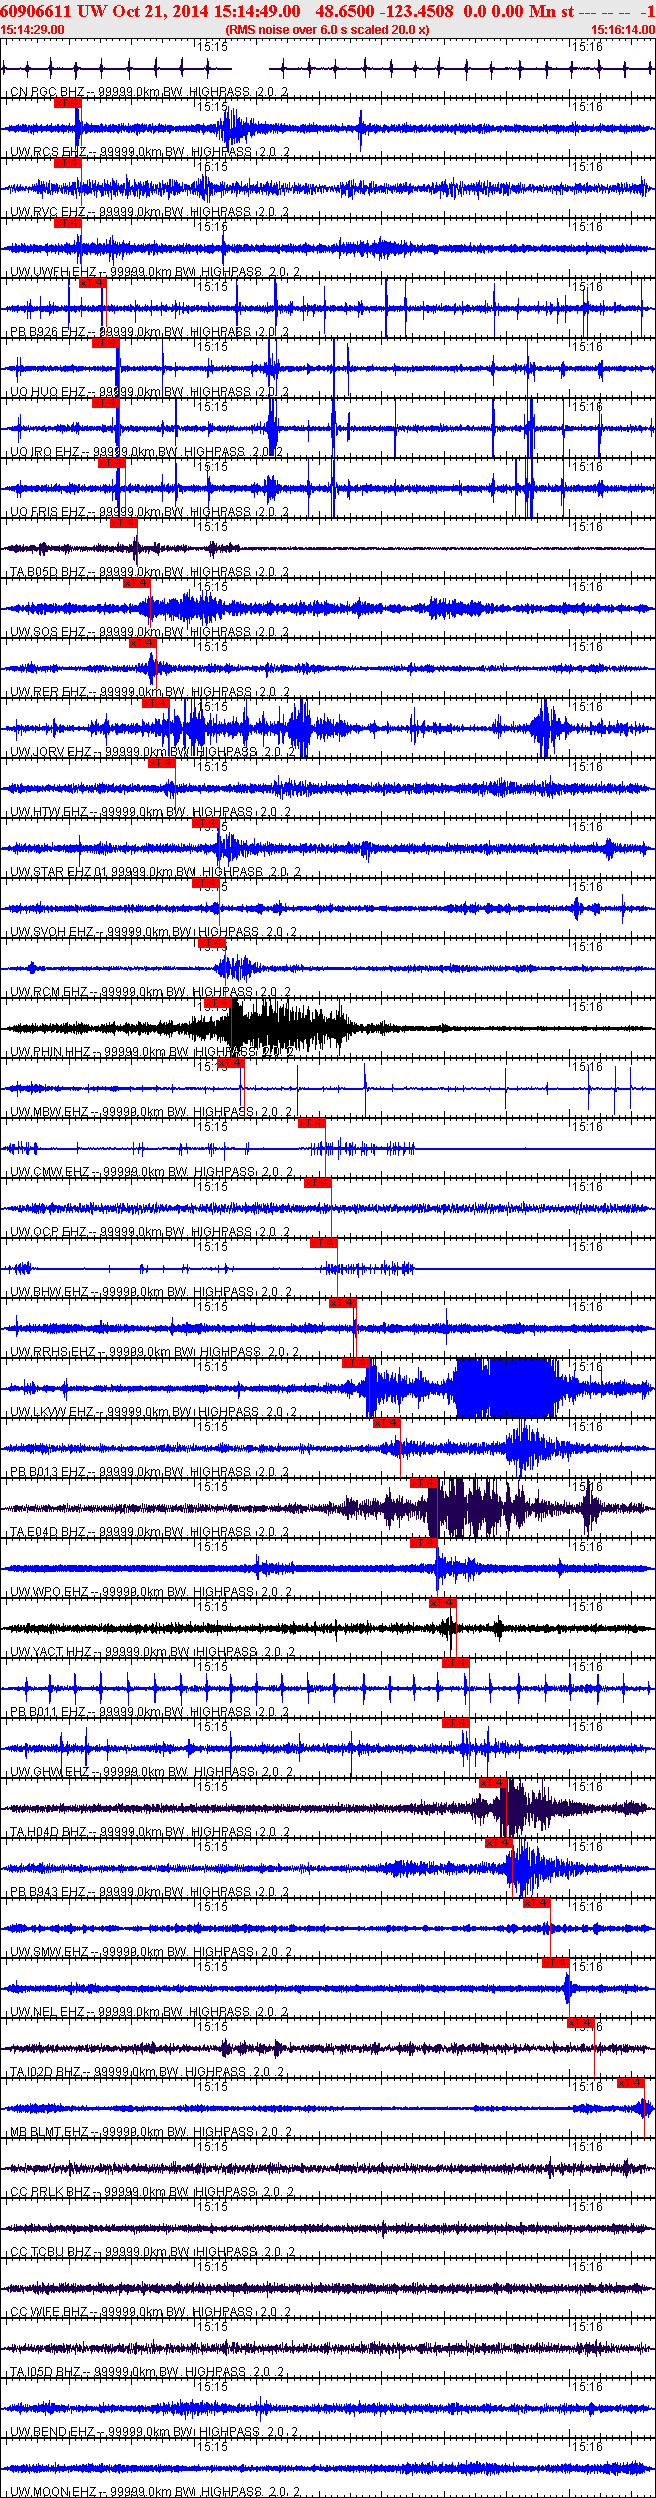Click the UW UWFH EHZ station label
The image size is (656, 2498).
(53, 272)
